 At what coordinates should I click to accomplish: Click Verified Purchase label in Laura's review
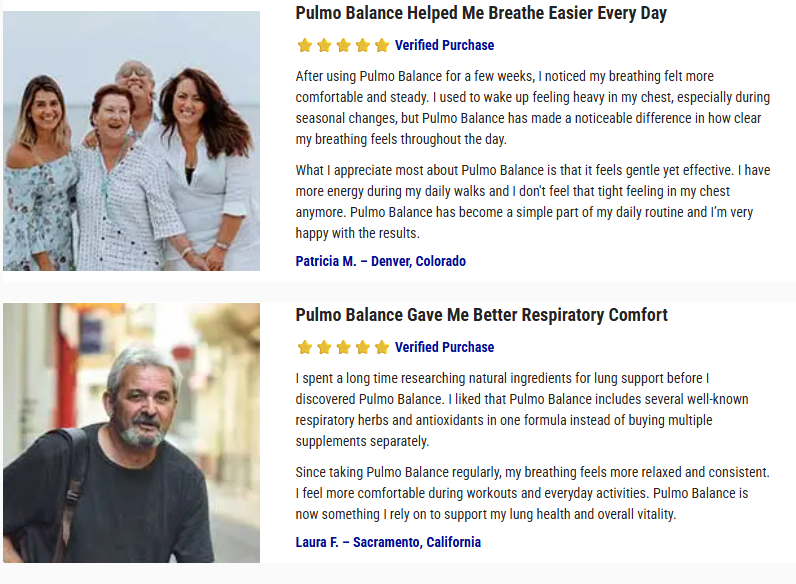[x=444, y=347]
